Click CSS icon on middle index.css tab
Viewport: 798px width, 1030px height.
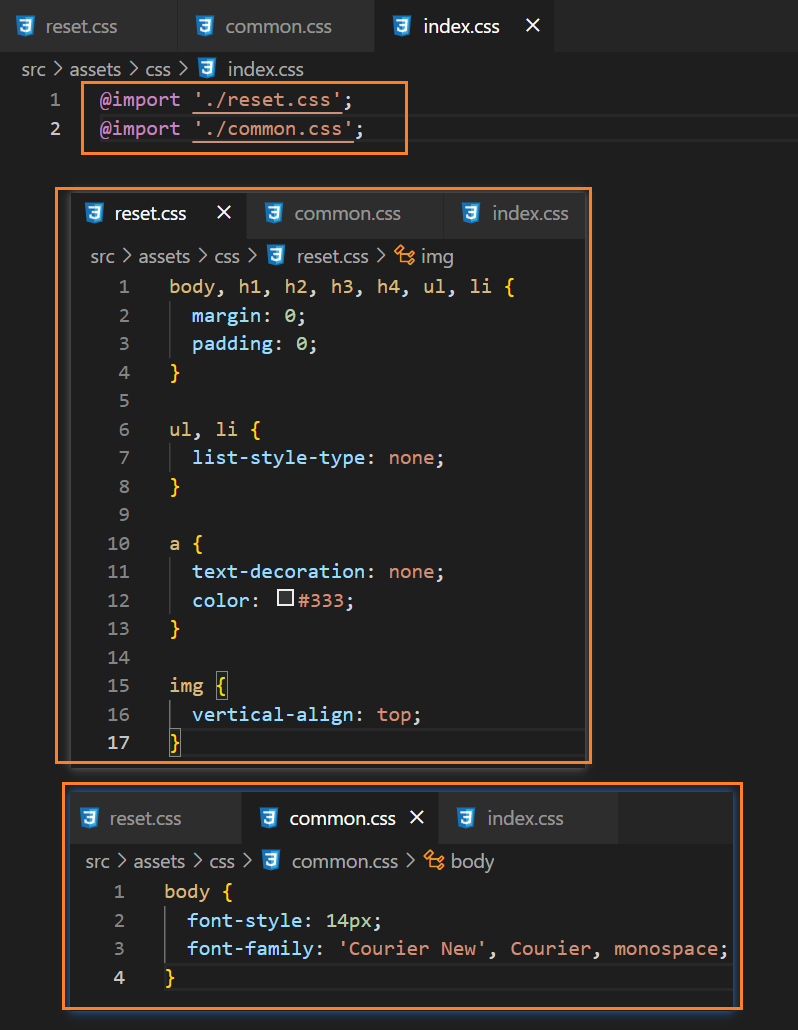471,213
